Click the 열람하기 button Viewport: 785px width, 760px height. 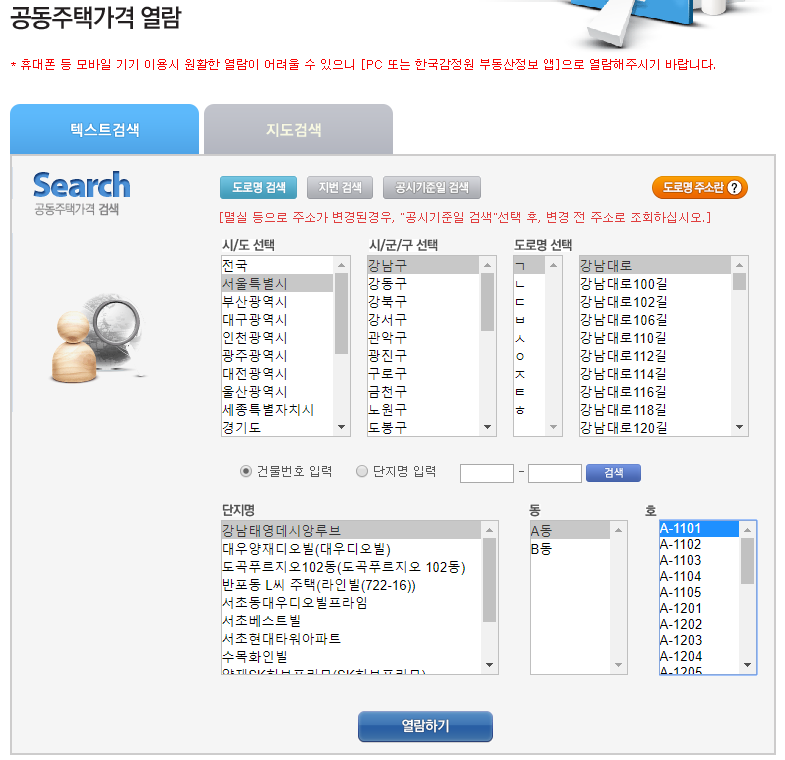tap(425, 726)
